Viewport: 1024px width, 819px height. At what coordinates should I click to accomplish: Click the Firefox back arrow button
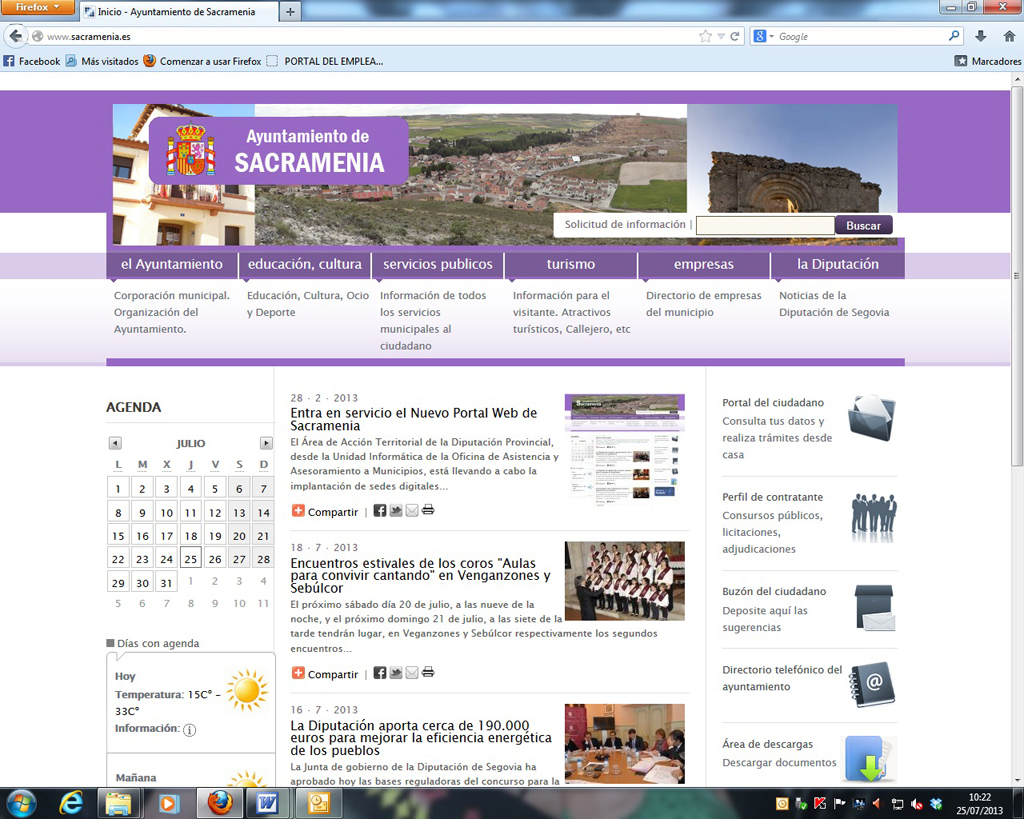(15, 36)
